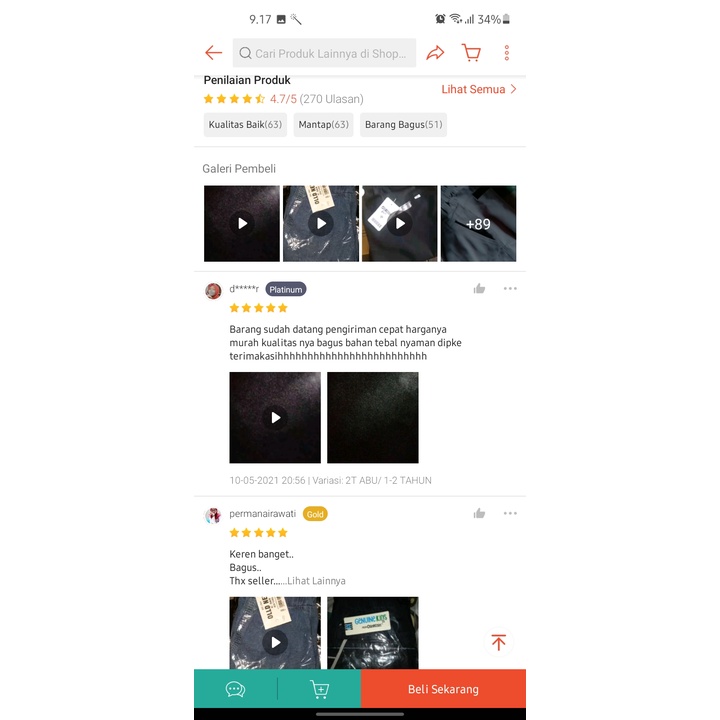Open the three-dot overflow menu at top
This screenshot has width=720, height=720.
pos(506,53)
